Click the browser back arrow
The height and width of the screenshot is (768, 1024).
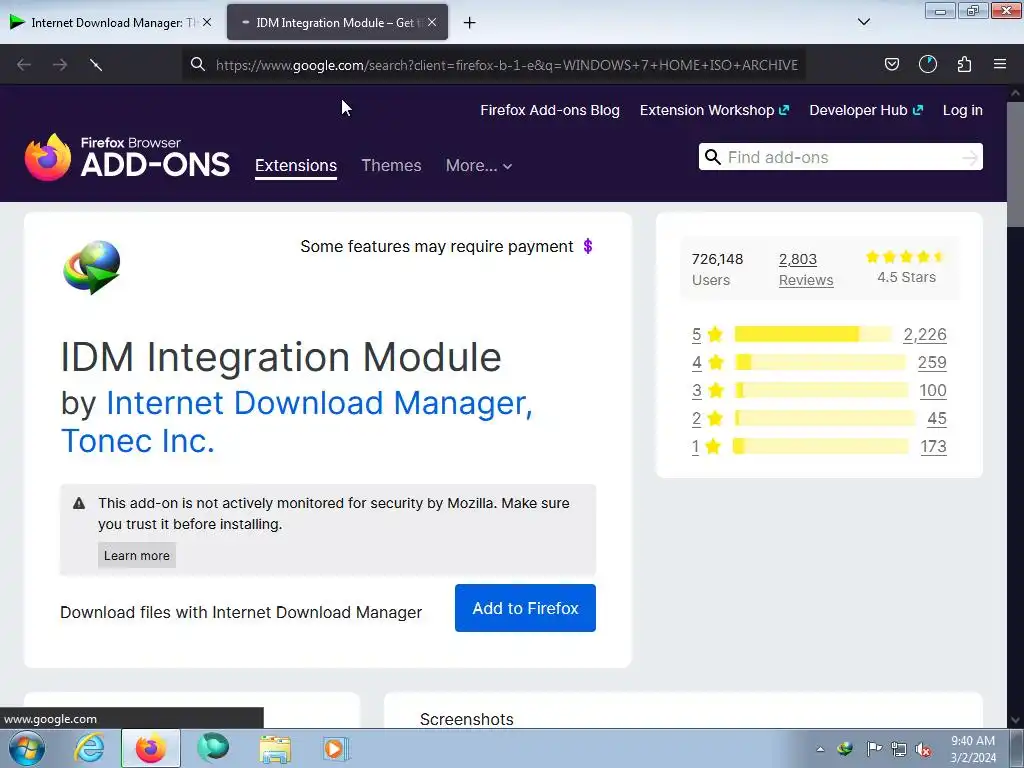24,65
